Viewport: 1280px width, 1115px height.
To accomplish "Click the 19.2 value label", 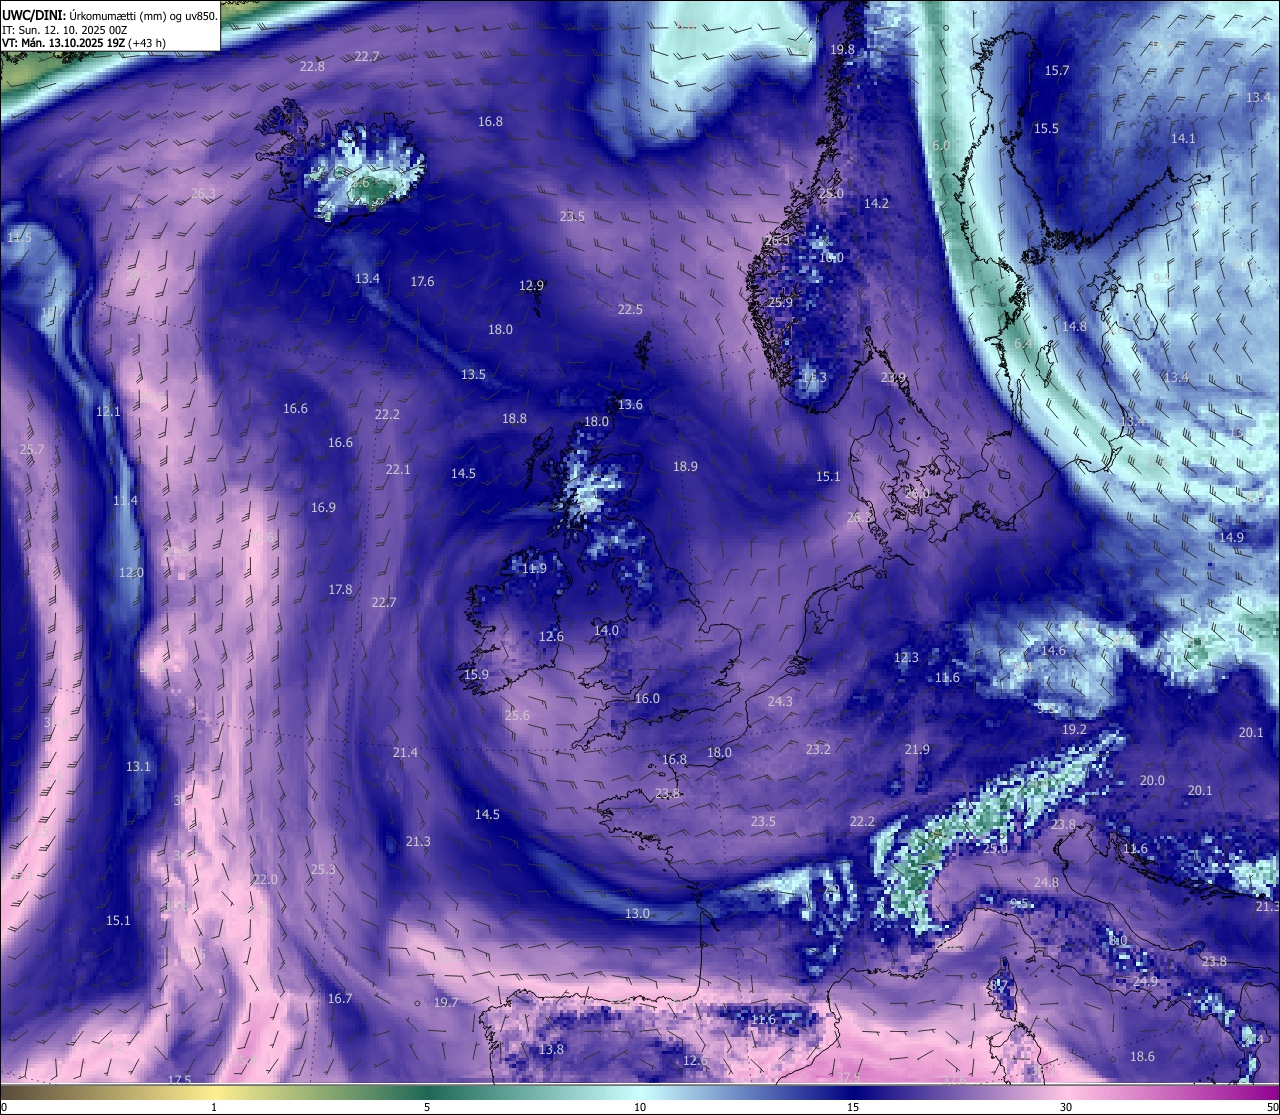I will [x=1074, y=730].
